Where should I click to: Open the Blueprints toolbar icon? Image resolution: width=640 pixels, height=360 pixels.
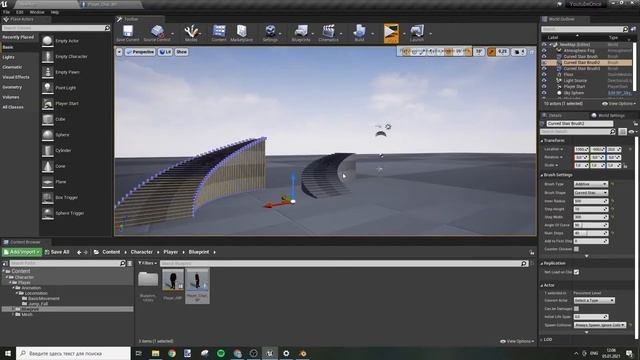click(x=301, y=33)
